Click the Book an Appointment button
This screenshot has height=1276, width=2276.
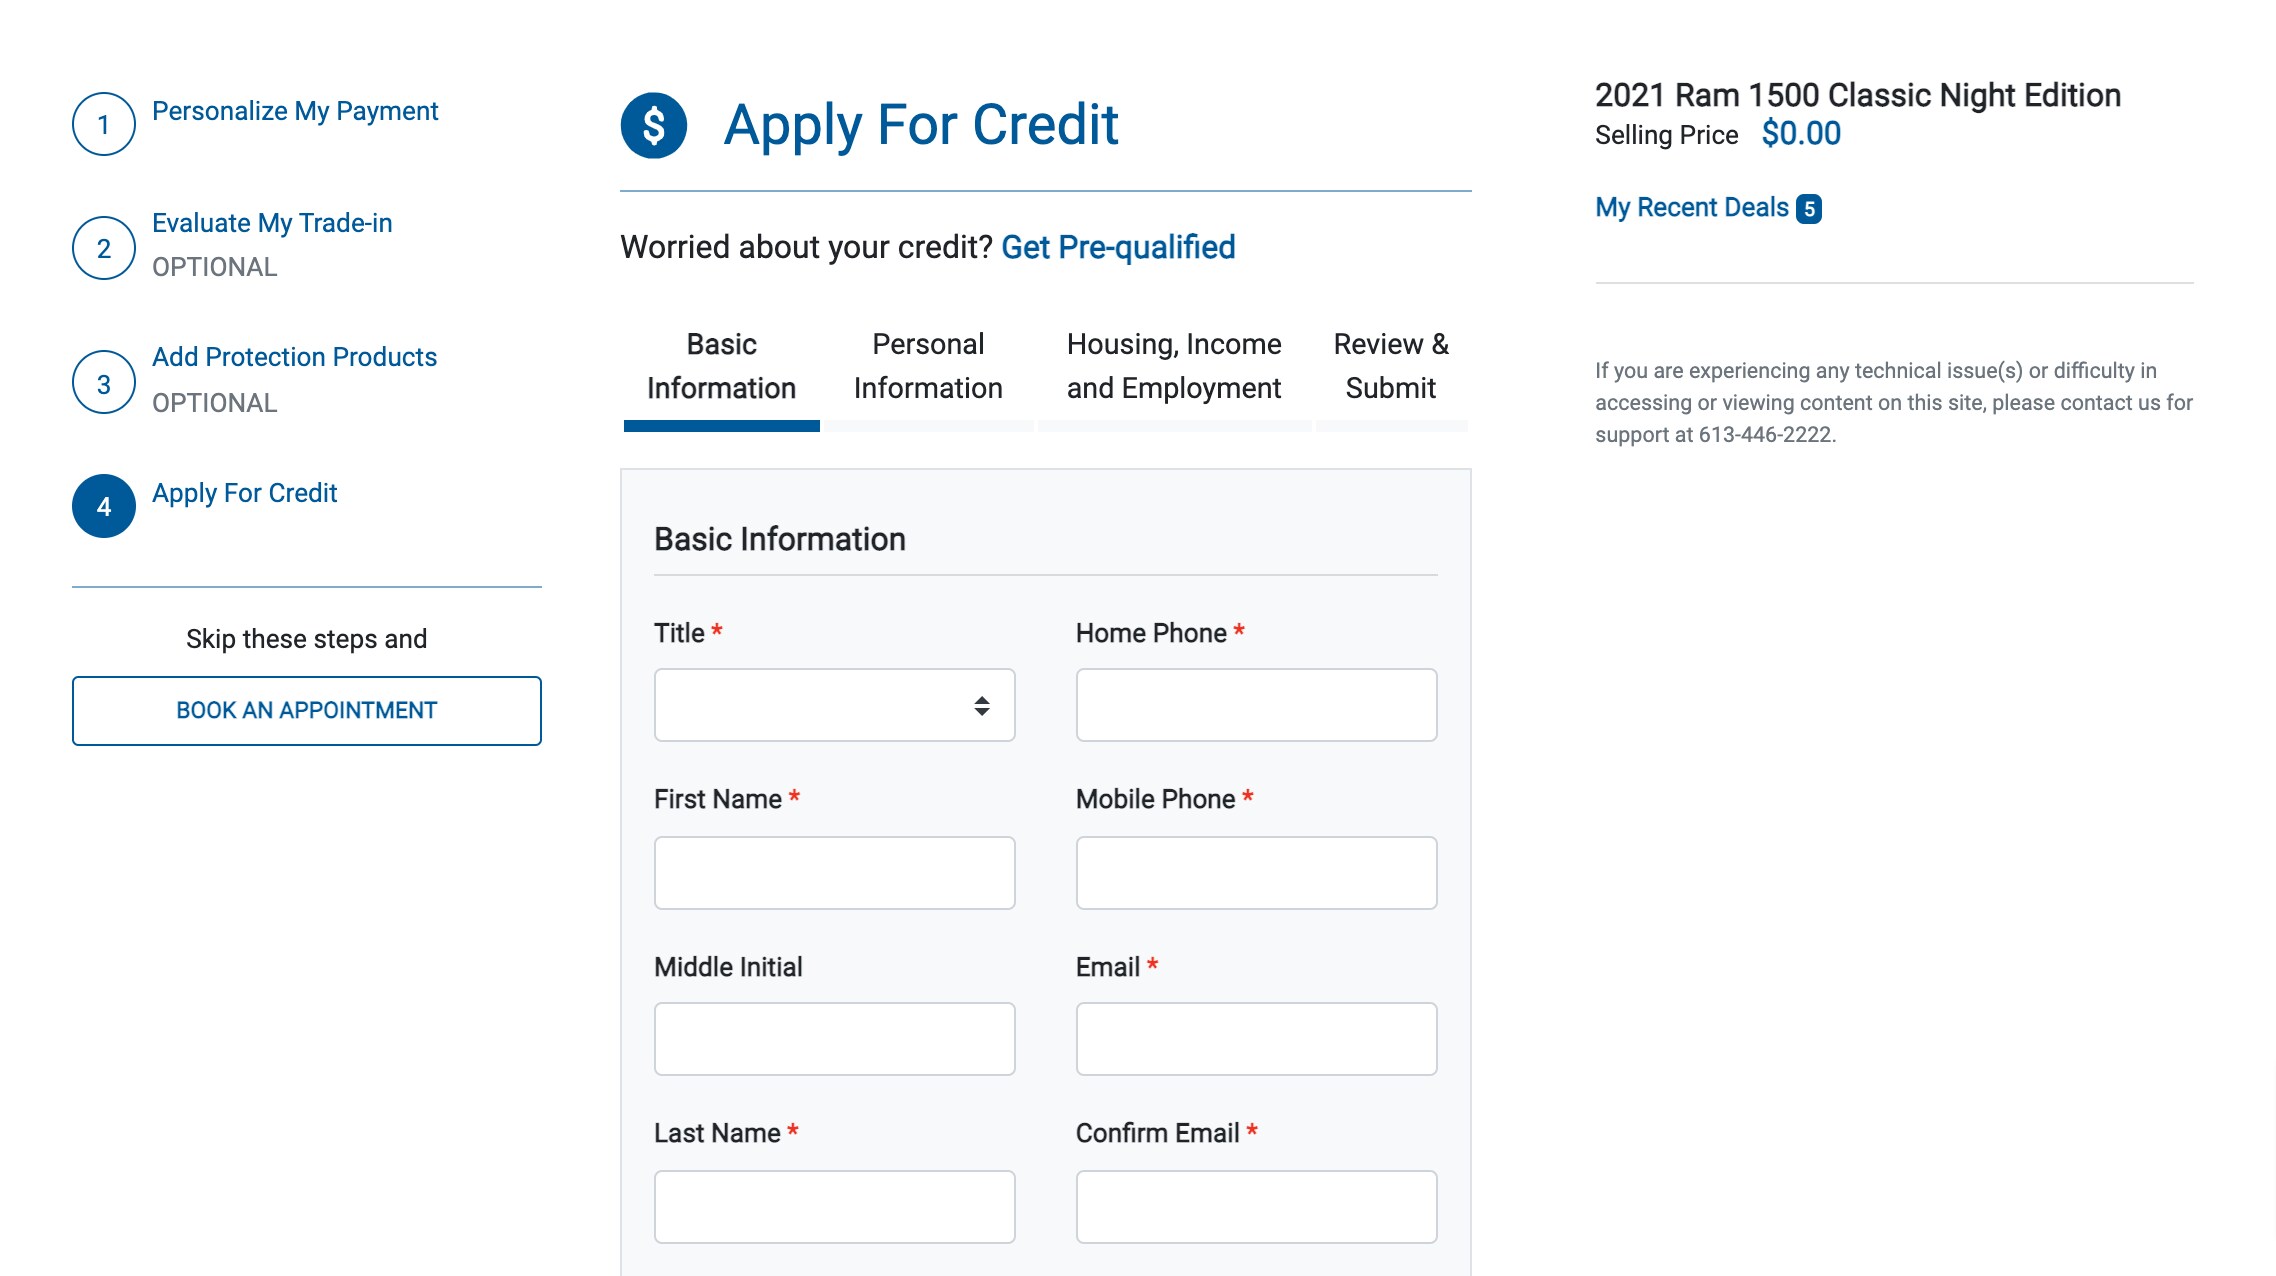[x=307, y=711]
